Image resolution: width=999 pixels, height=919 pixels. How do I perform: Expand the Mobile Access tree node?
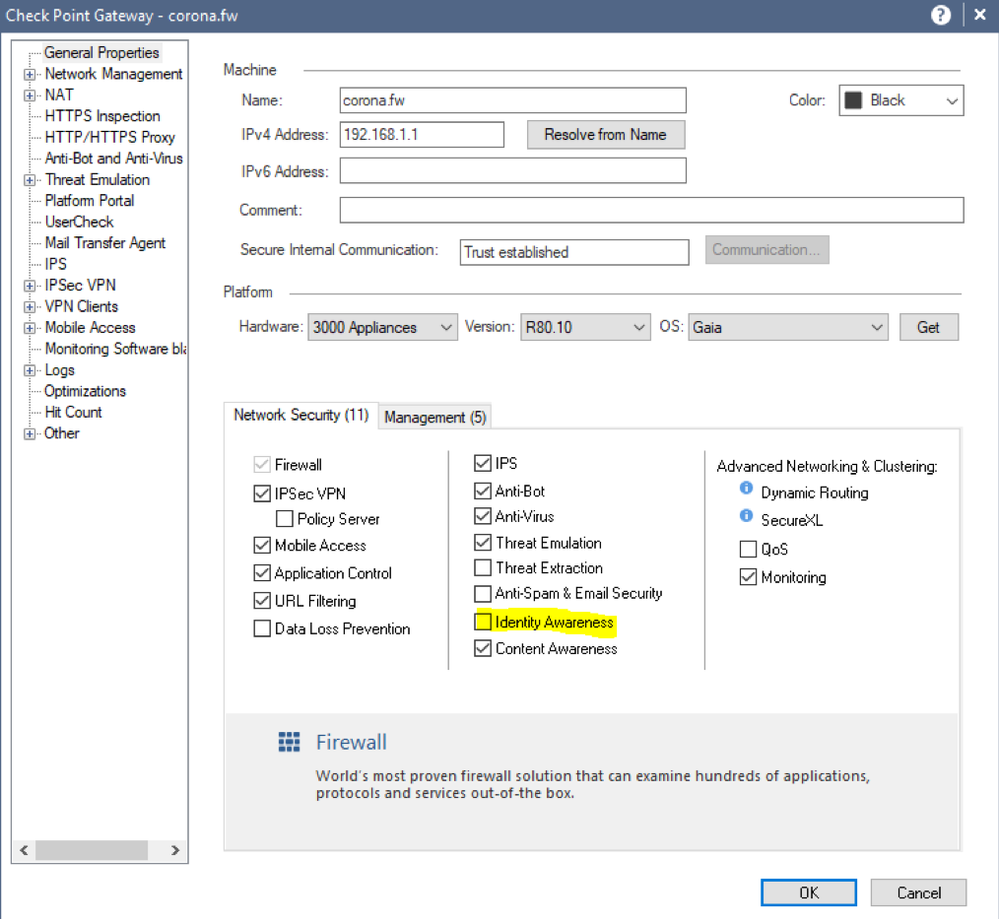click(x=29, y=328)
